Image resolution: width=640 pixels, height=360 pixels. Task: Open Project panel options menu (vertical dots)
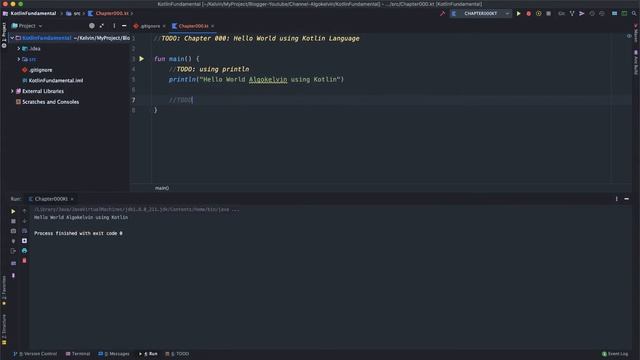click(x=114, y=26)
